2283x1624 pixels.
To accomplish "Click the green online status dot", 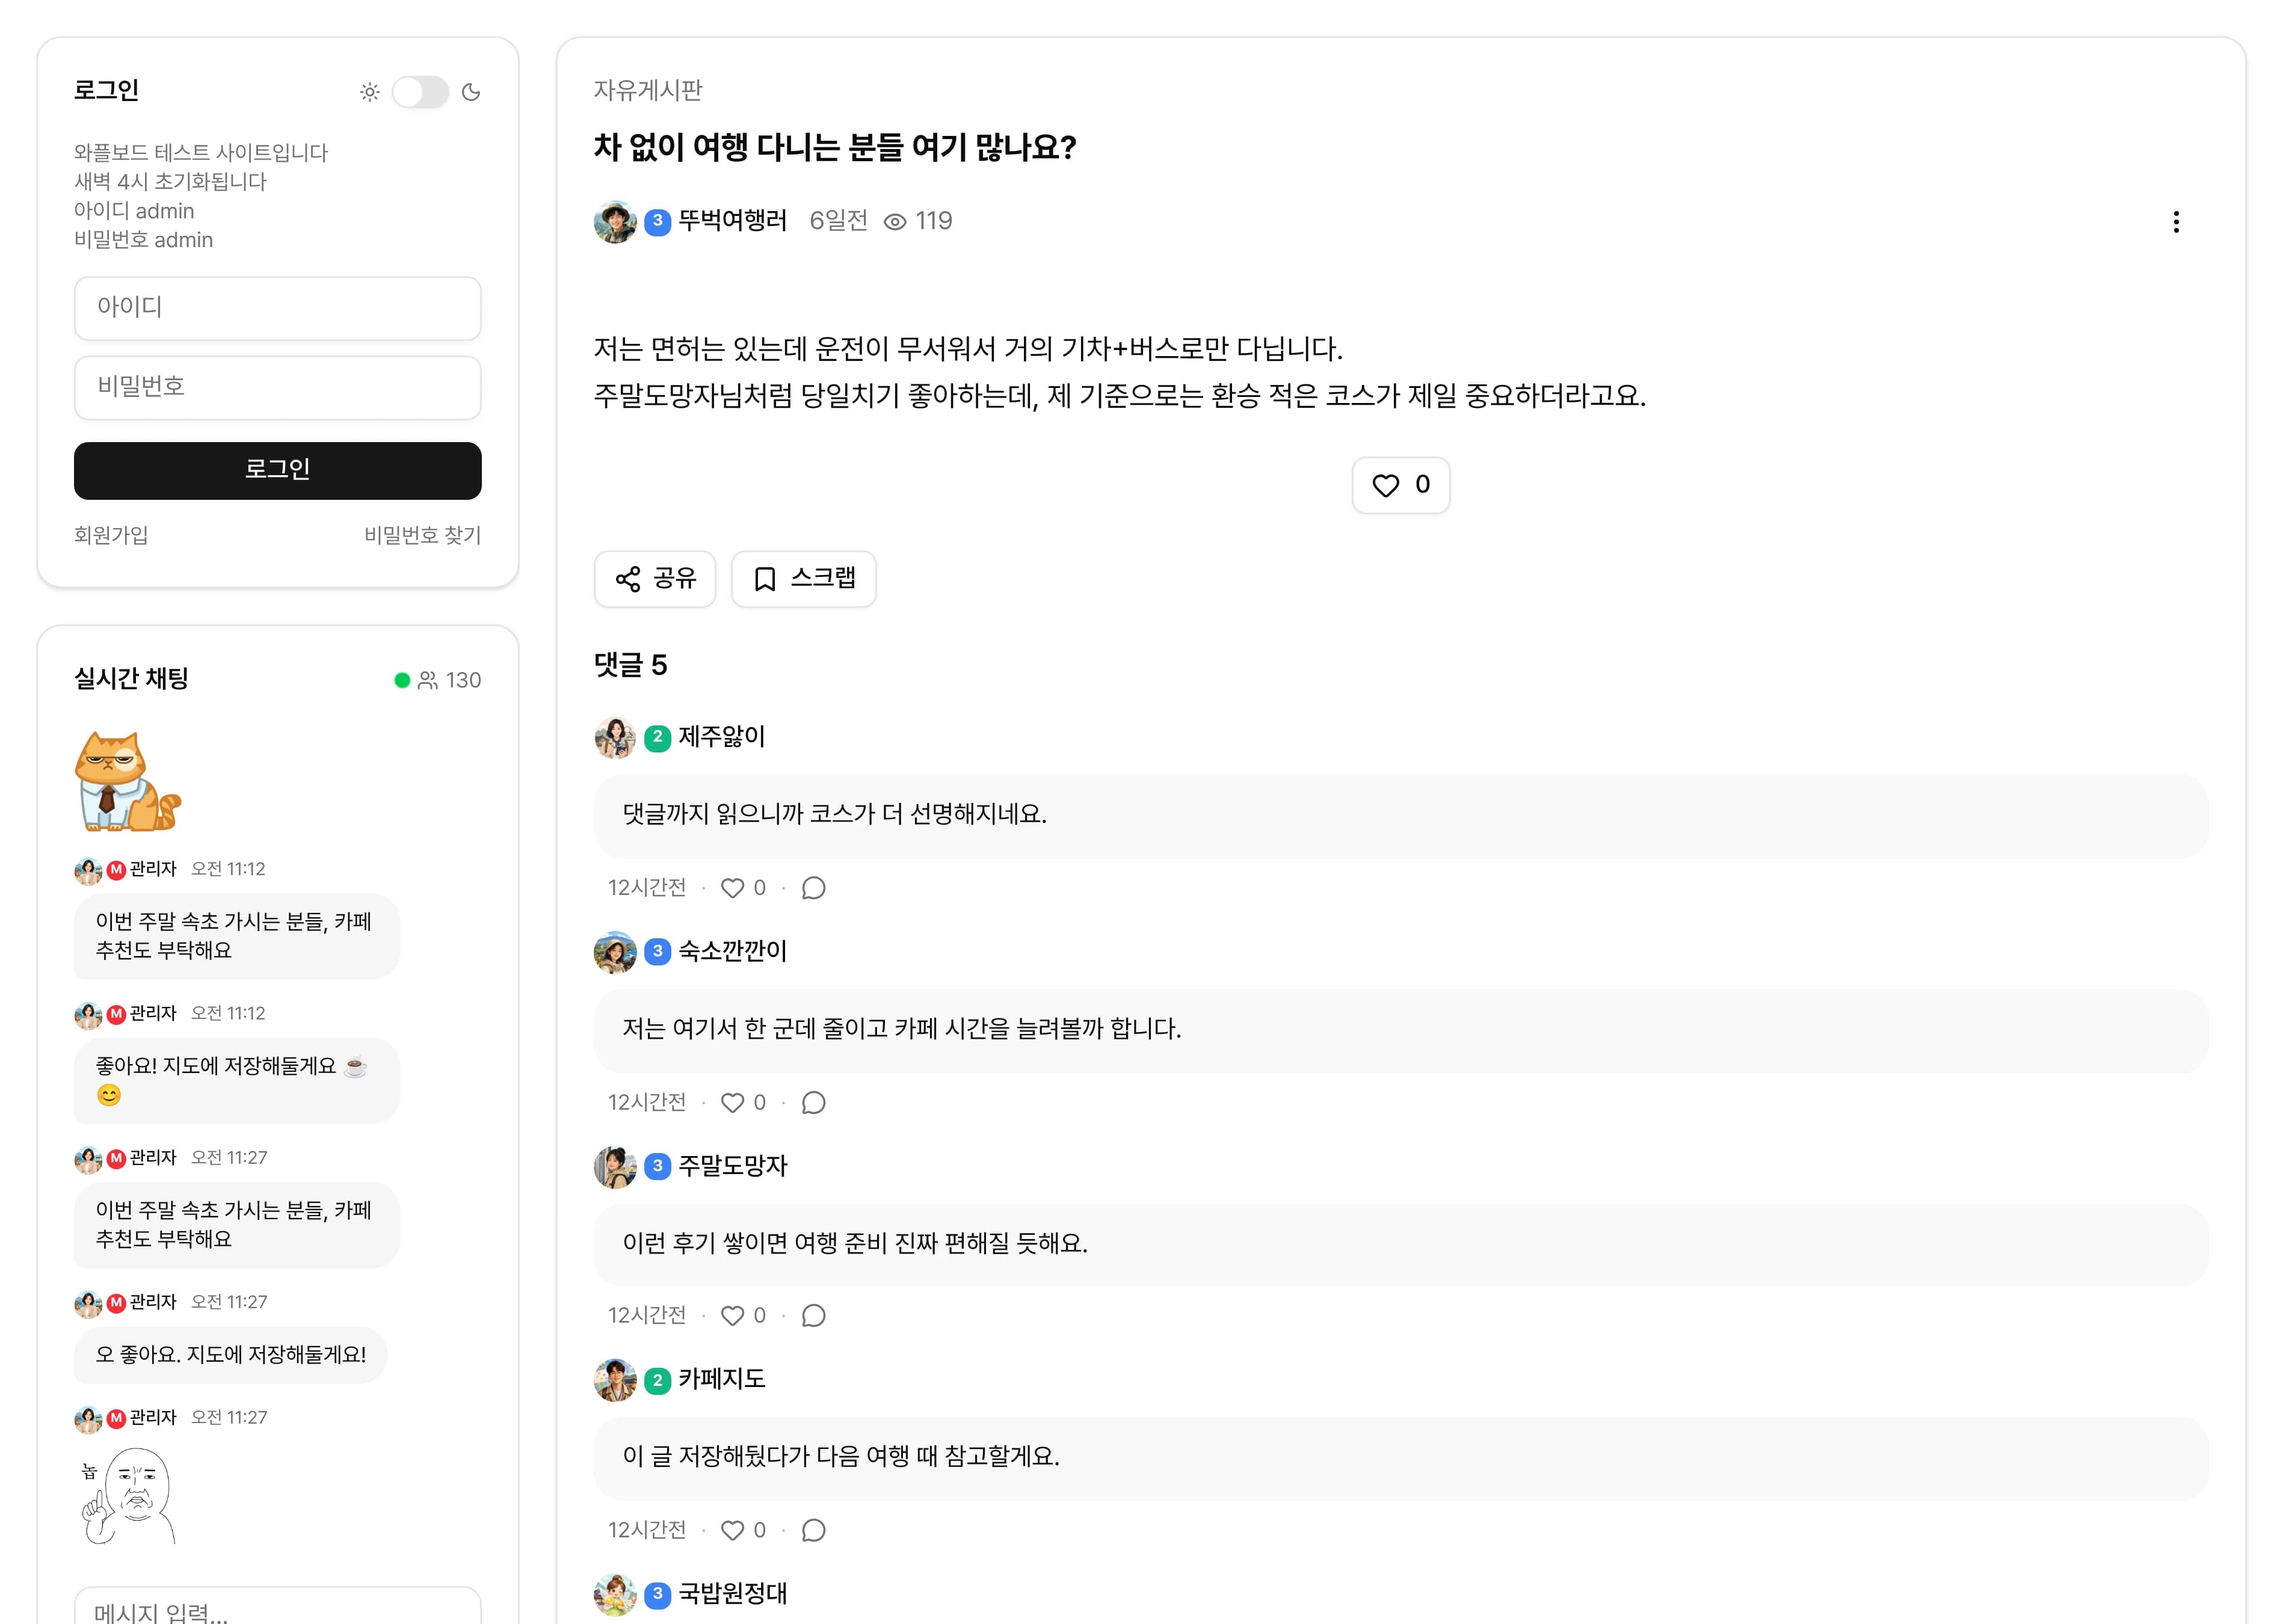I will [402, 681].
